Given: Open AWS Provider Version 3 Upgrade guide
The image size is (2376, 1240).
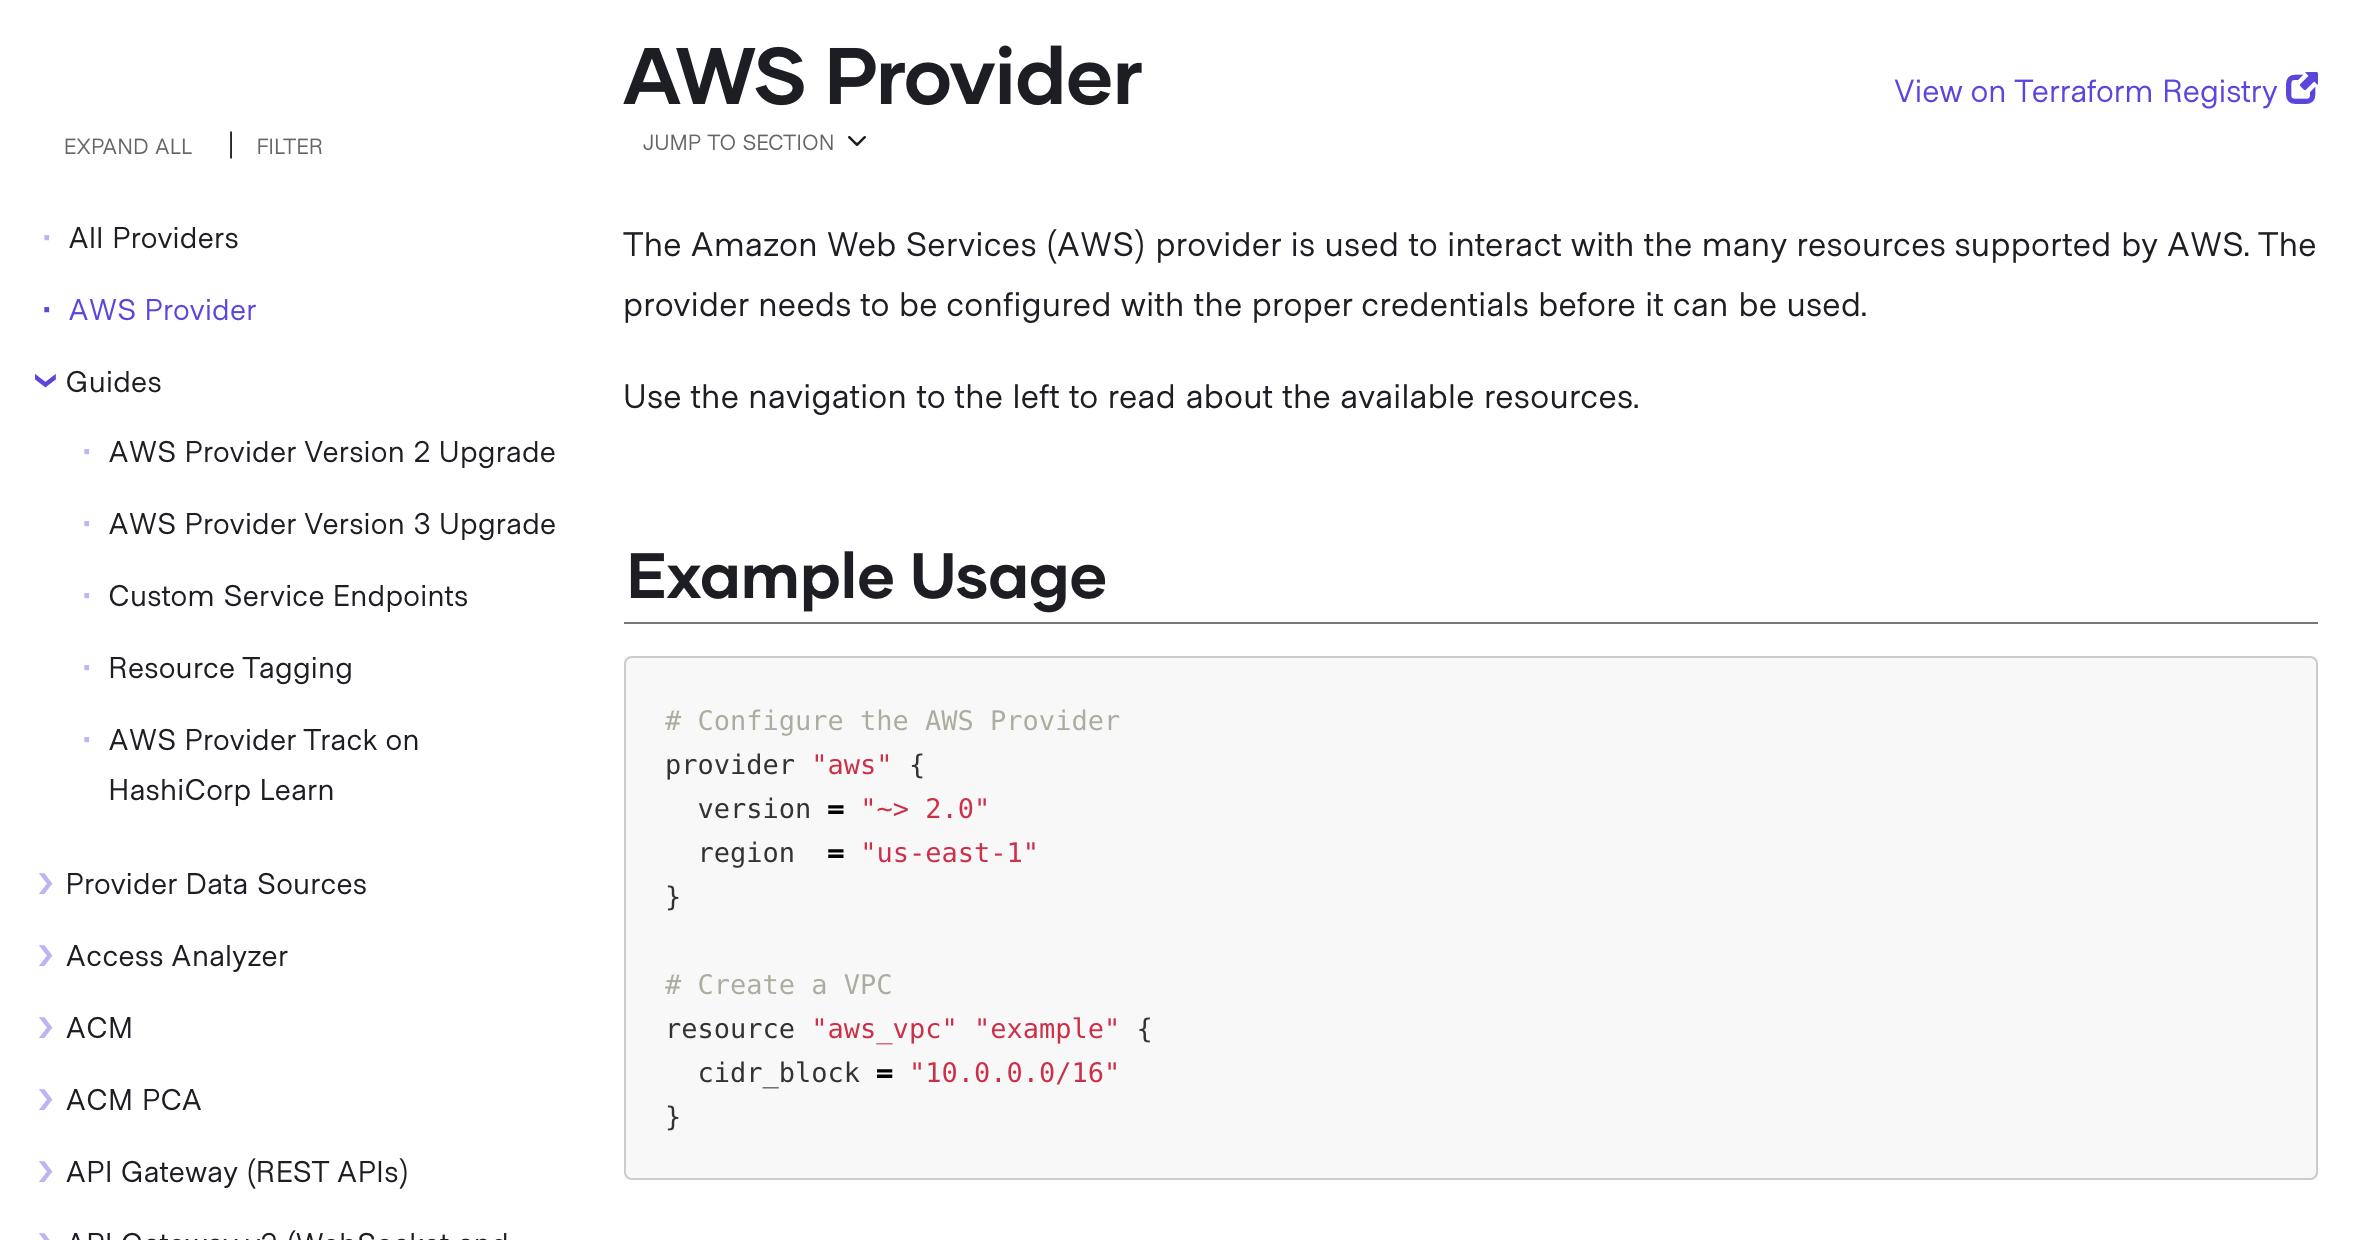Looking at the screenshot, I should [x=331, y=523].
